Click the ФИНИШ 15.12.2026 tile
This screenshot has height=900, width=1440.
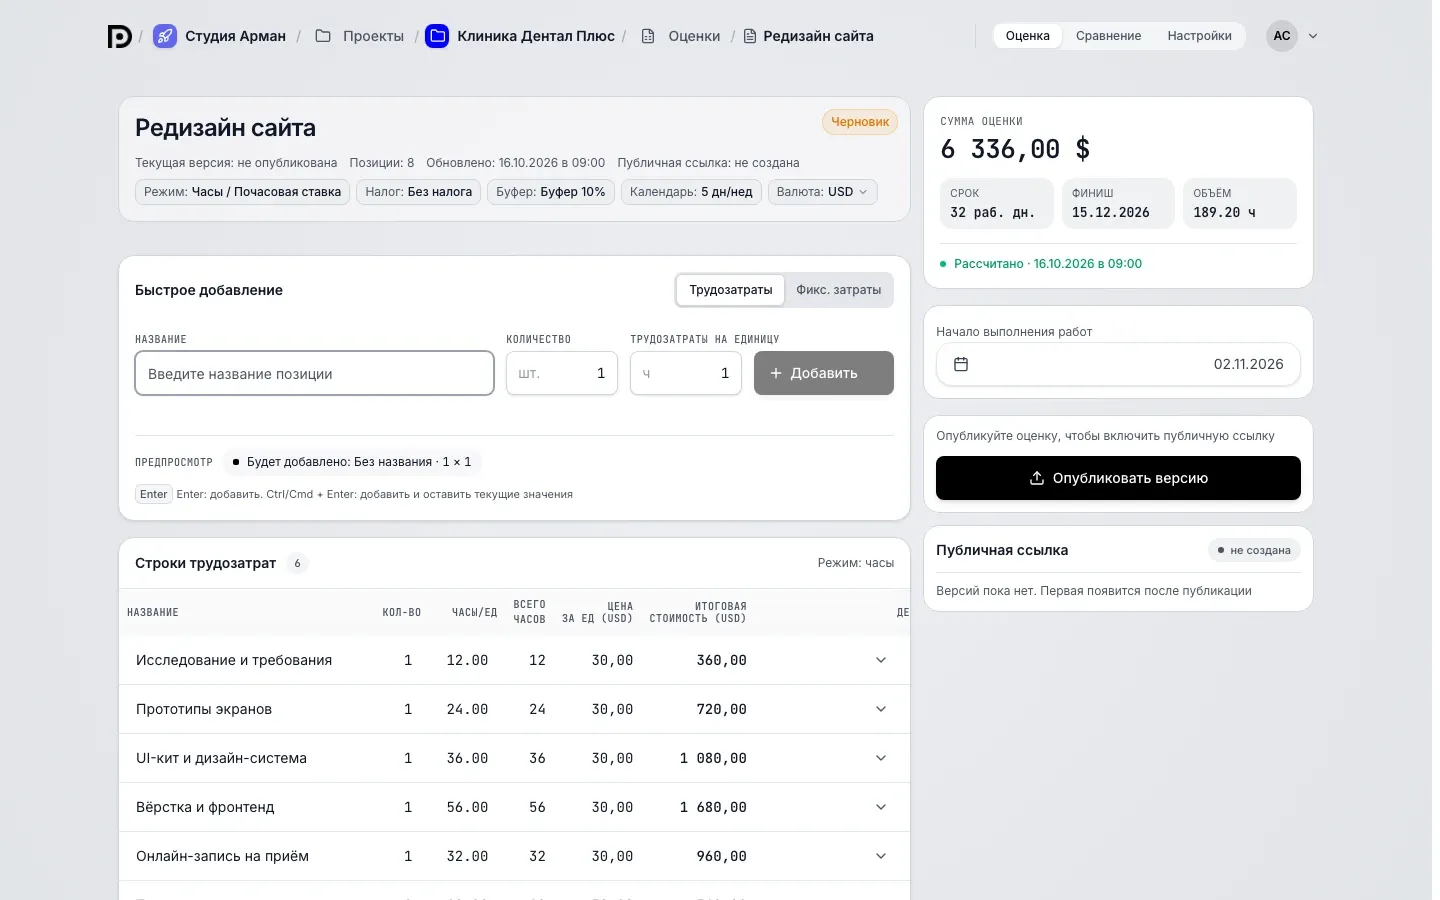(x=1118, y=203)
